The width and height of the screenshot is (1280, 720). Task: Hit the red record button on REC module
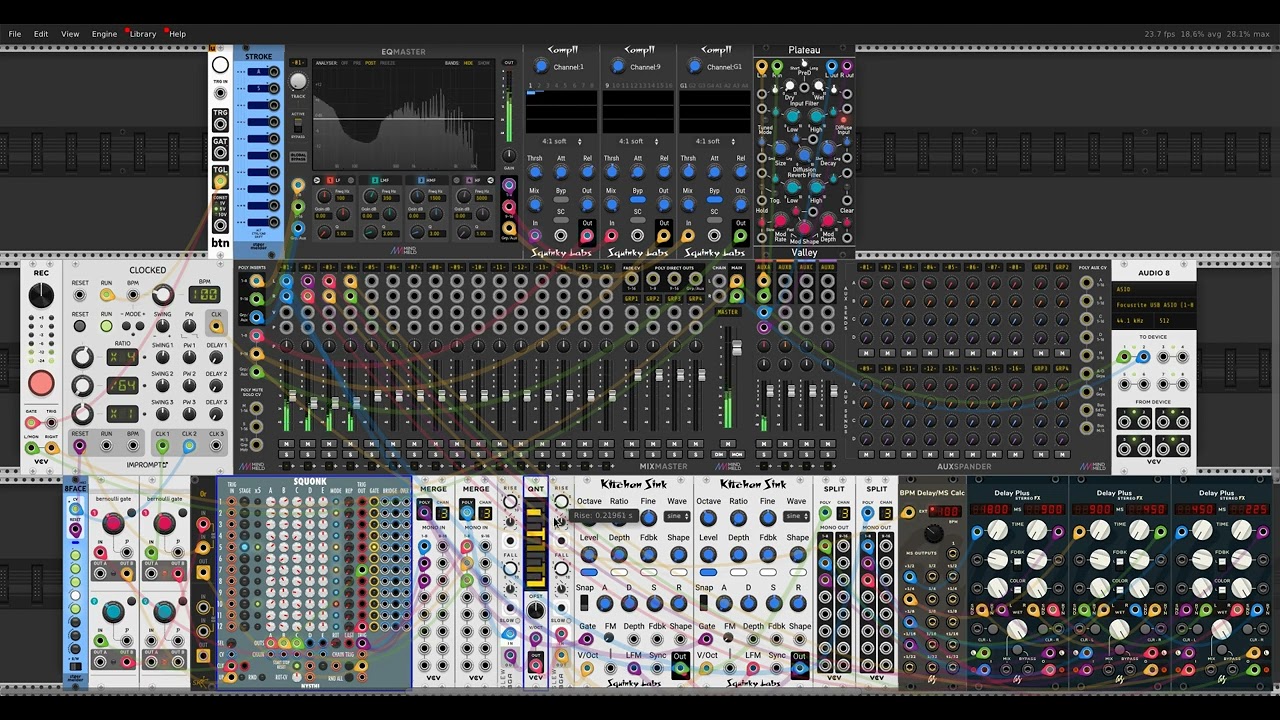41,383
